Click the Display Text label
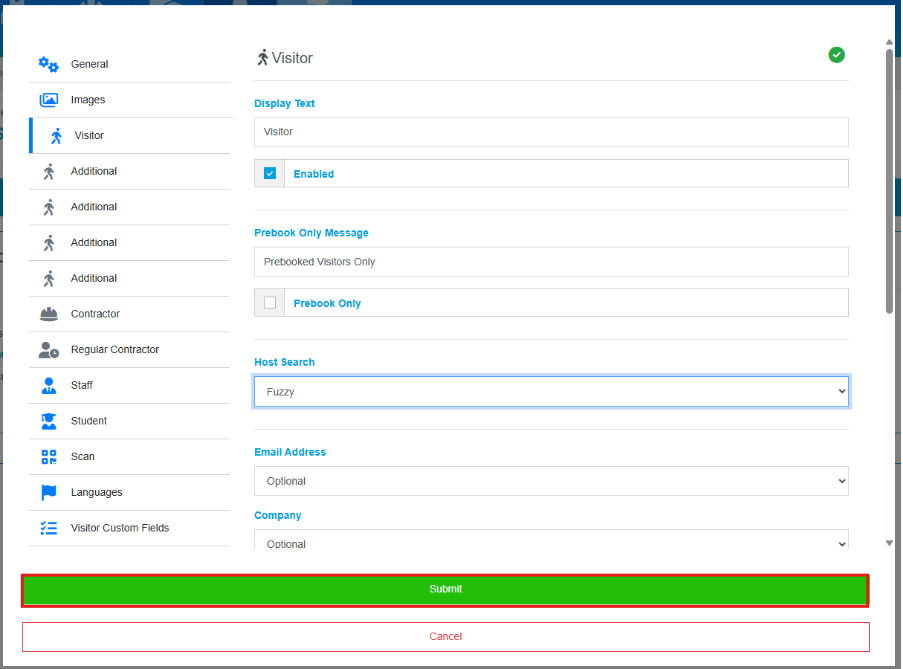 [284, 104]
